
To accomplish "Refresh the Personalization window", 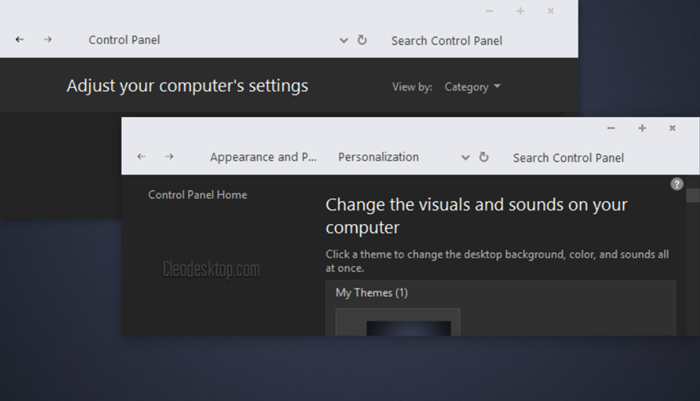I will pyautogui.click(x=484, y=157).
